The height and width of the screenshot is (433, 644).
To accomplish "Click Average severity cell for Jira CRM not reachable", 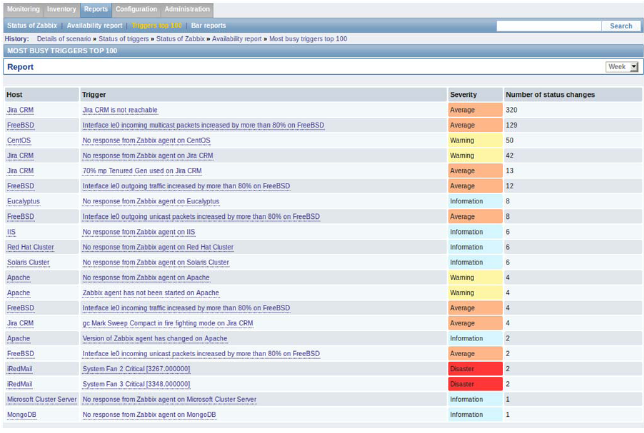I will tap(475, 110).
